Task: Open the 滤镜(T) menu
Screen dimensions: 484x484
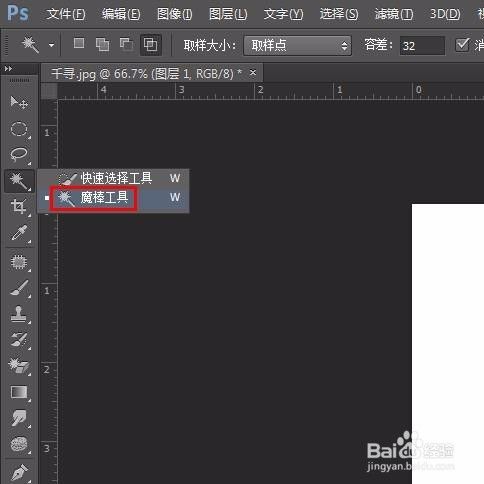Action: (394, 14)
